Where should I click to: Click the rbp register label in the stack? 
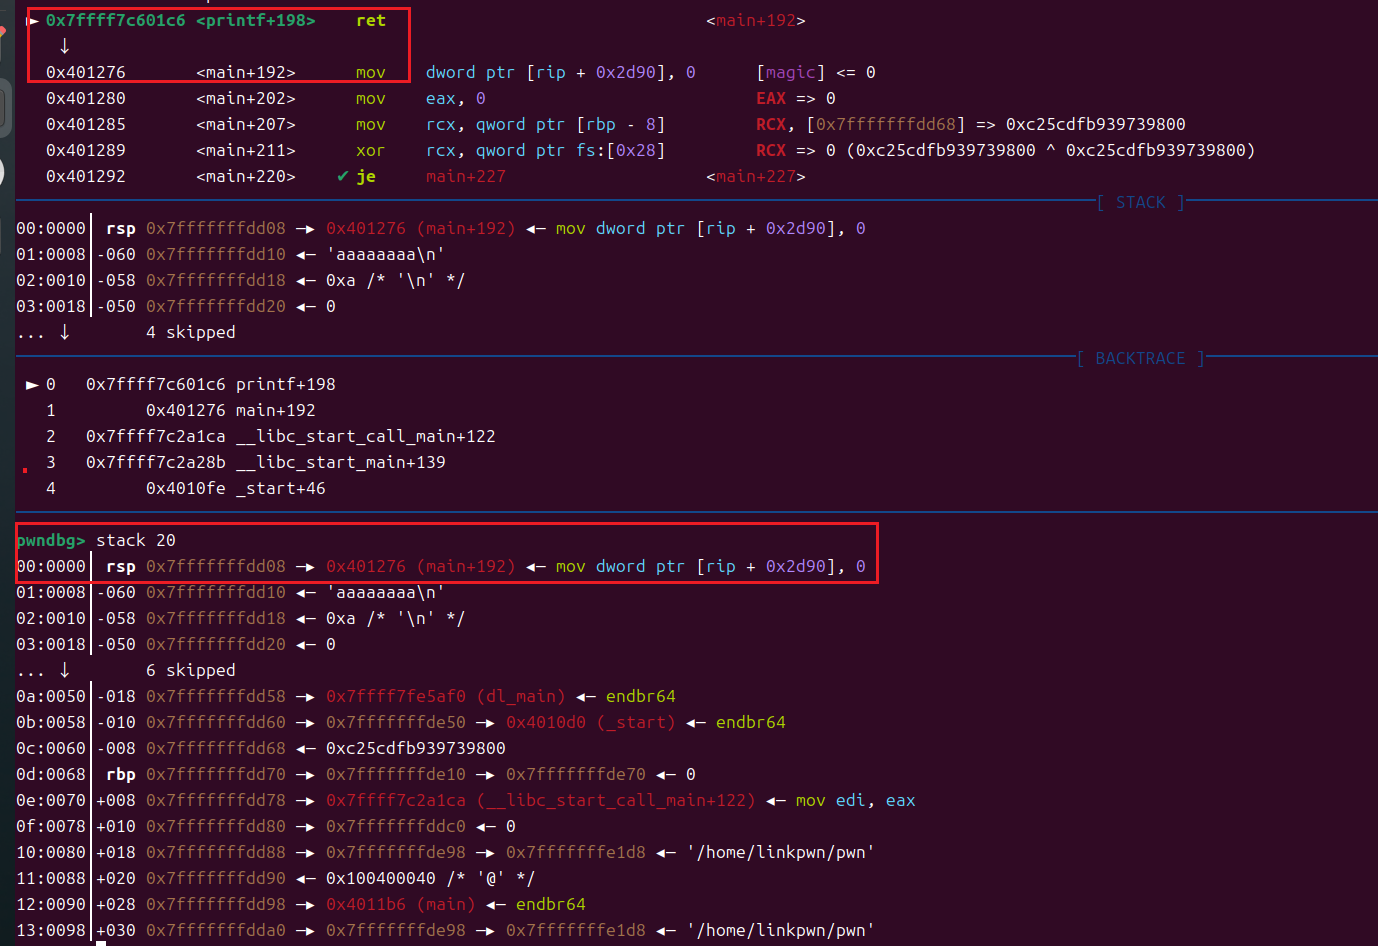121,774
